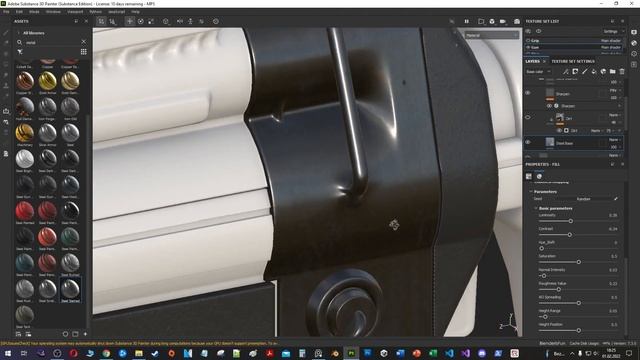Click the camera screenshot icon in viewport toolbar

tap(517, 21)
